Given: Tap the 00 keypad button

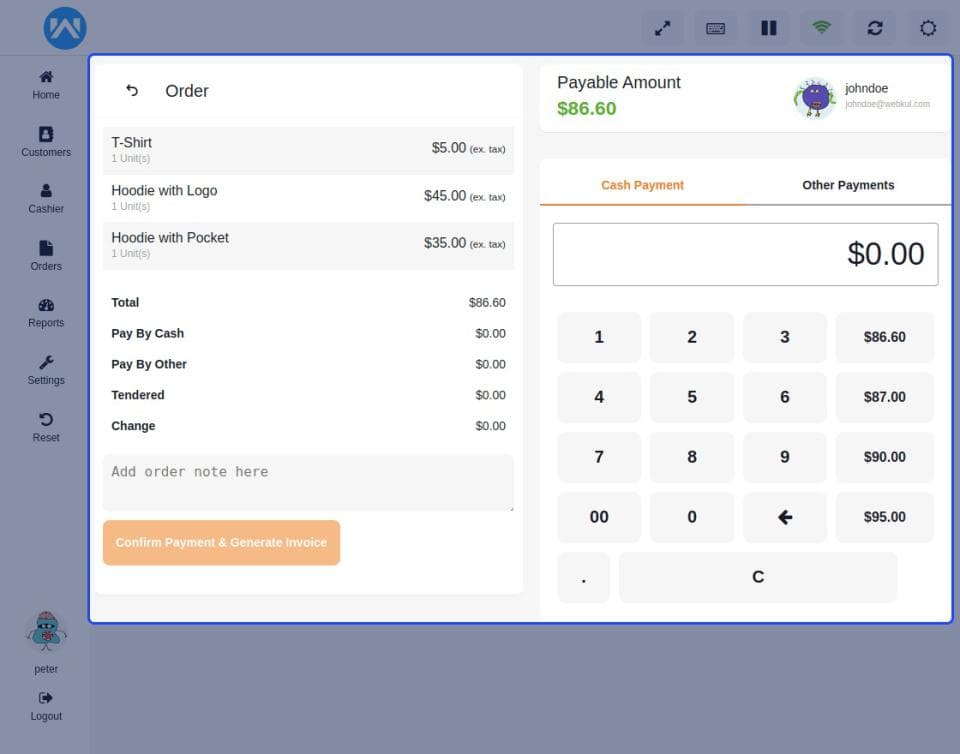Looking at the screenshot, I should 599,517.
